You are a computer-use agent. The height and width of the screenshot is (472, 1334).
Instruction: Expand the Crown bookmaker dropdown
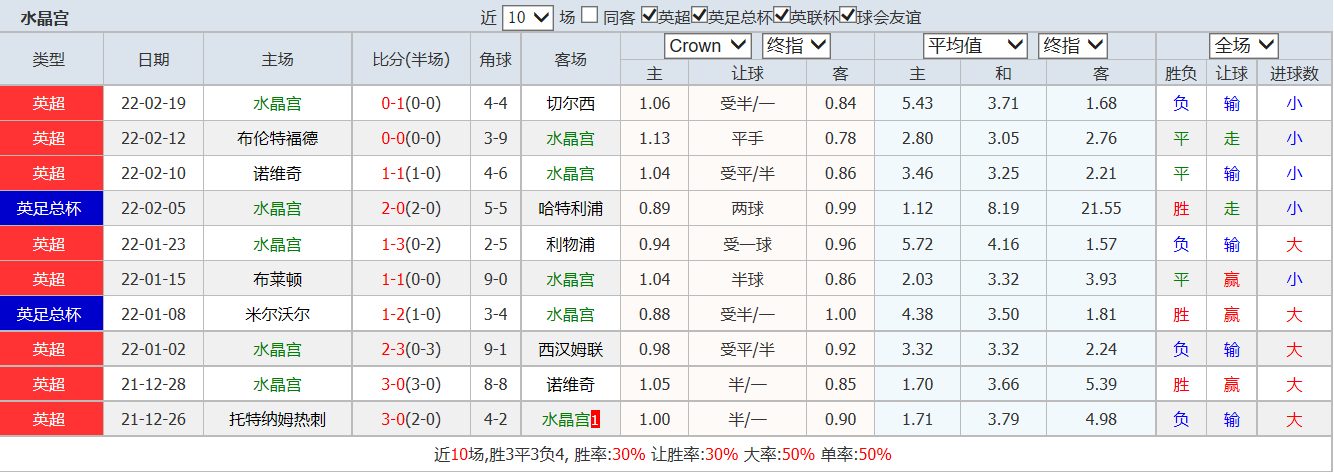point(707,45)
